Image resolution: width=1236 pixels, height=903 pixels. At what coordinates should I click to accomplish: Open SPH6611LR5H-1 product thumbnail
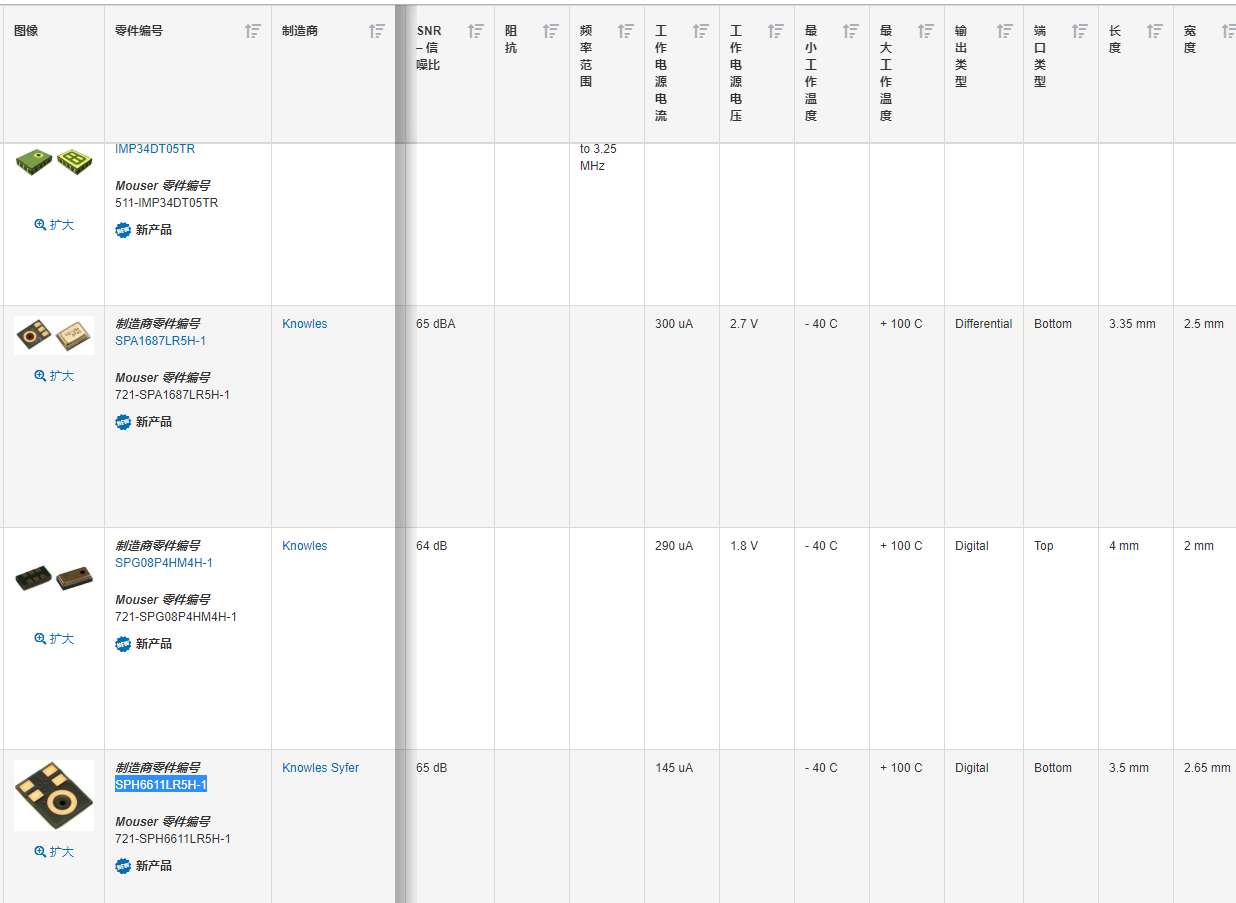pos(54,795)
